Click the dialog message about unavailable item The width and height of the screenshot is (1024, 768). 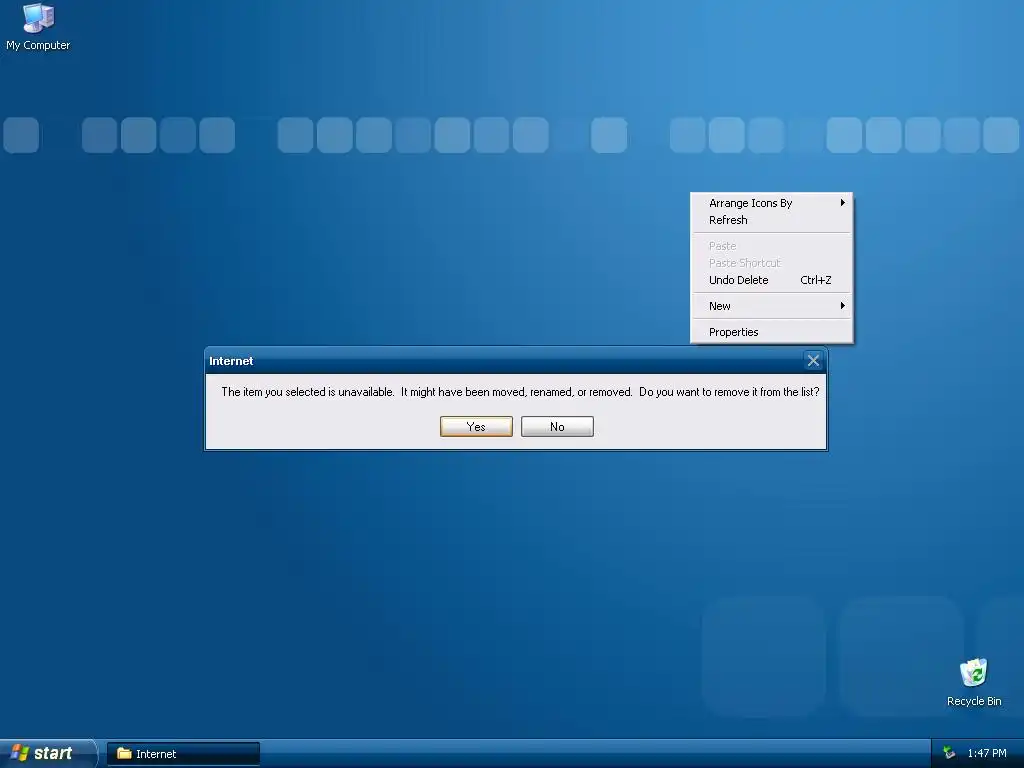(520, 392)
